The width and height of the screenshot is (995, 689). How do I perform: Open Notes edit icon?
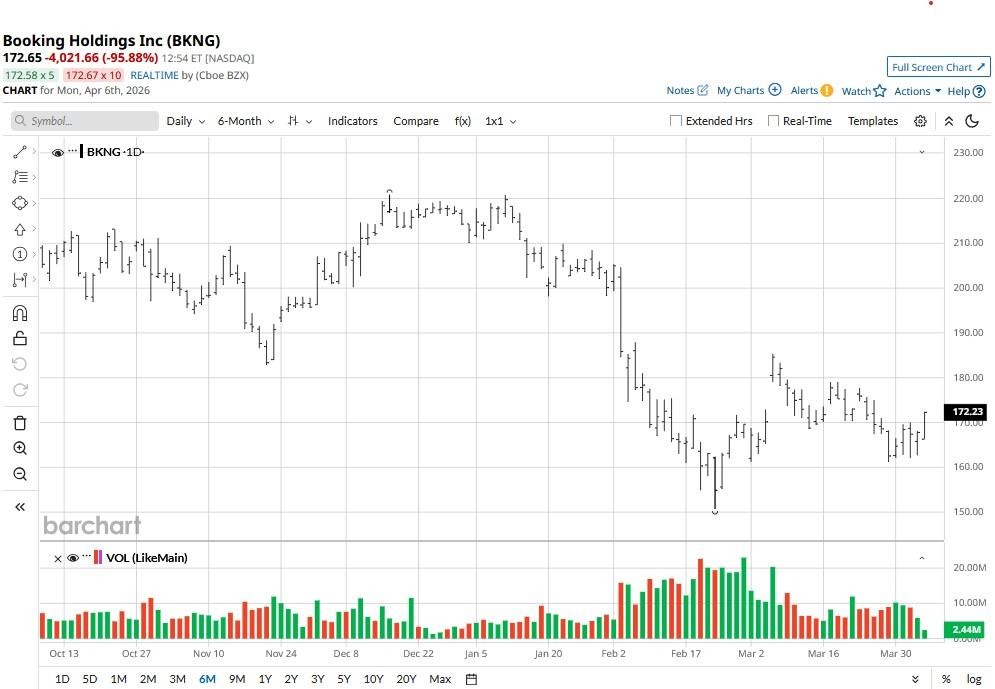tap(702, 90)
